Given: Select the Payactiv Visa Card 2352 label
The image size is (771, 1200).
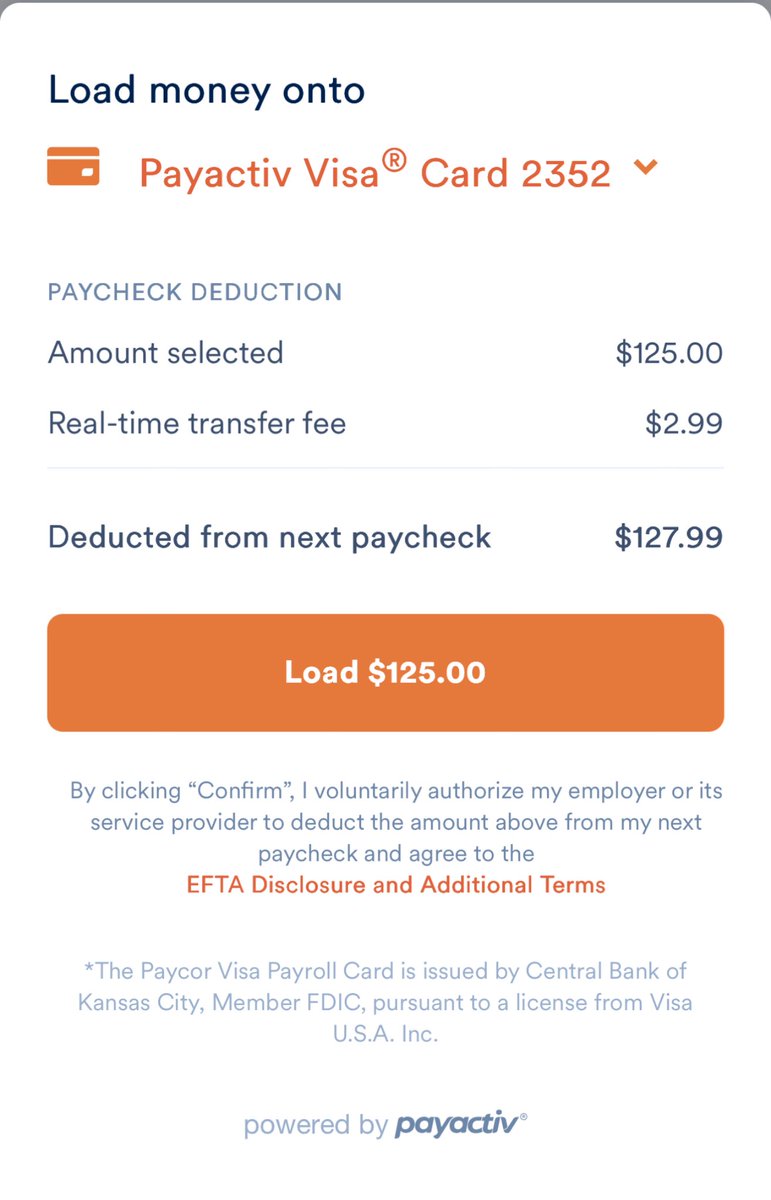Looking at the screenshot, I should [x=374, y=173].
